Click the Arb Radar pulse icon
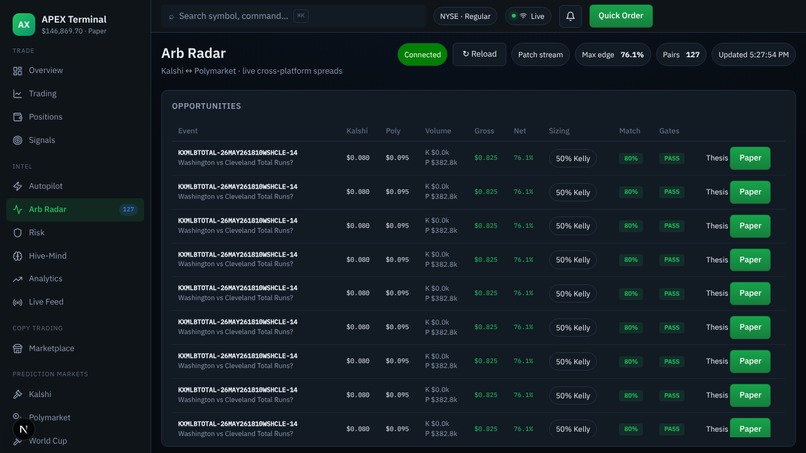The image size is (806, 453). pyautogui.click(x=17, y=209)
